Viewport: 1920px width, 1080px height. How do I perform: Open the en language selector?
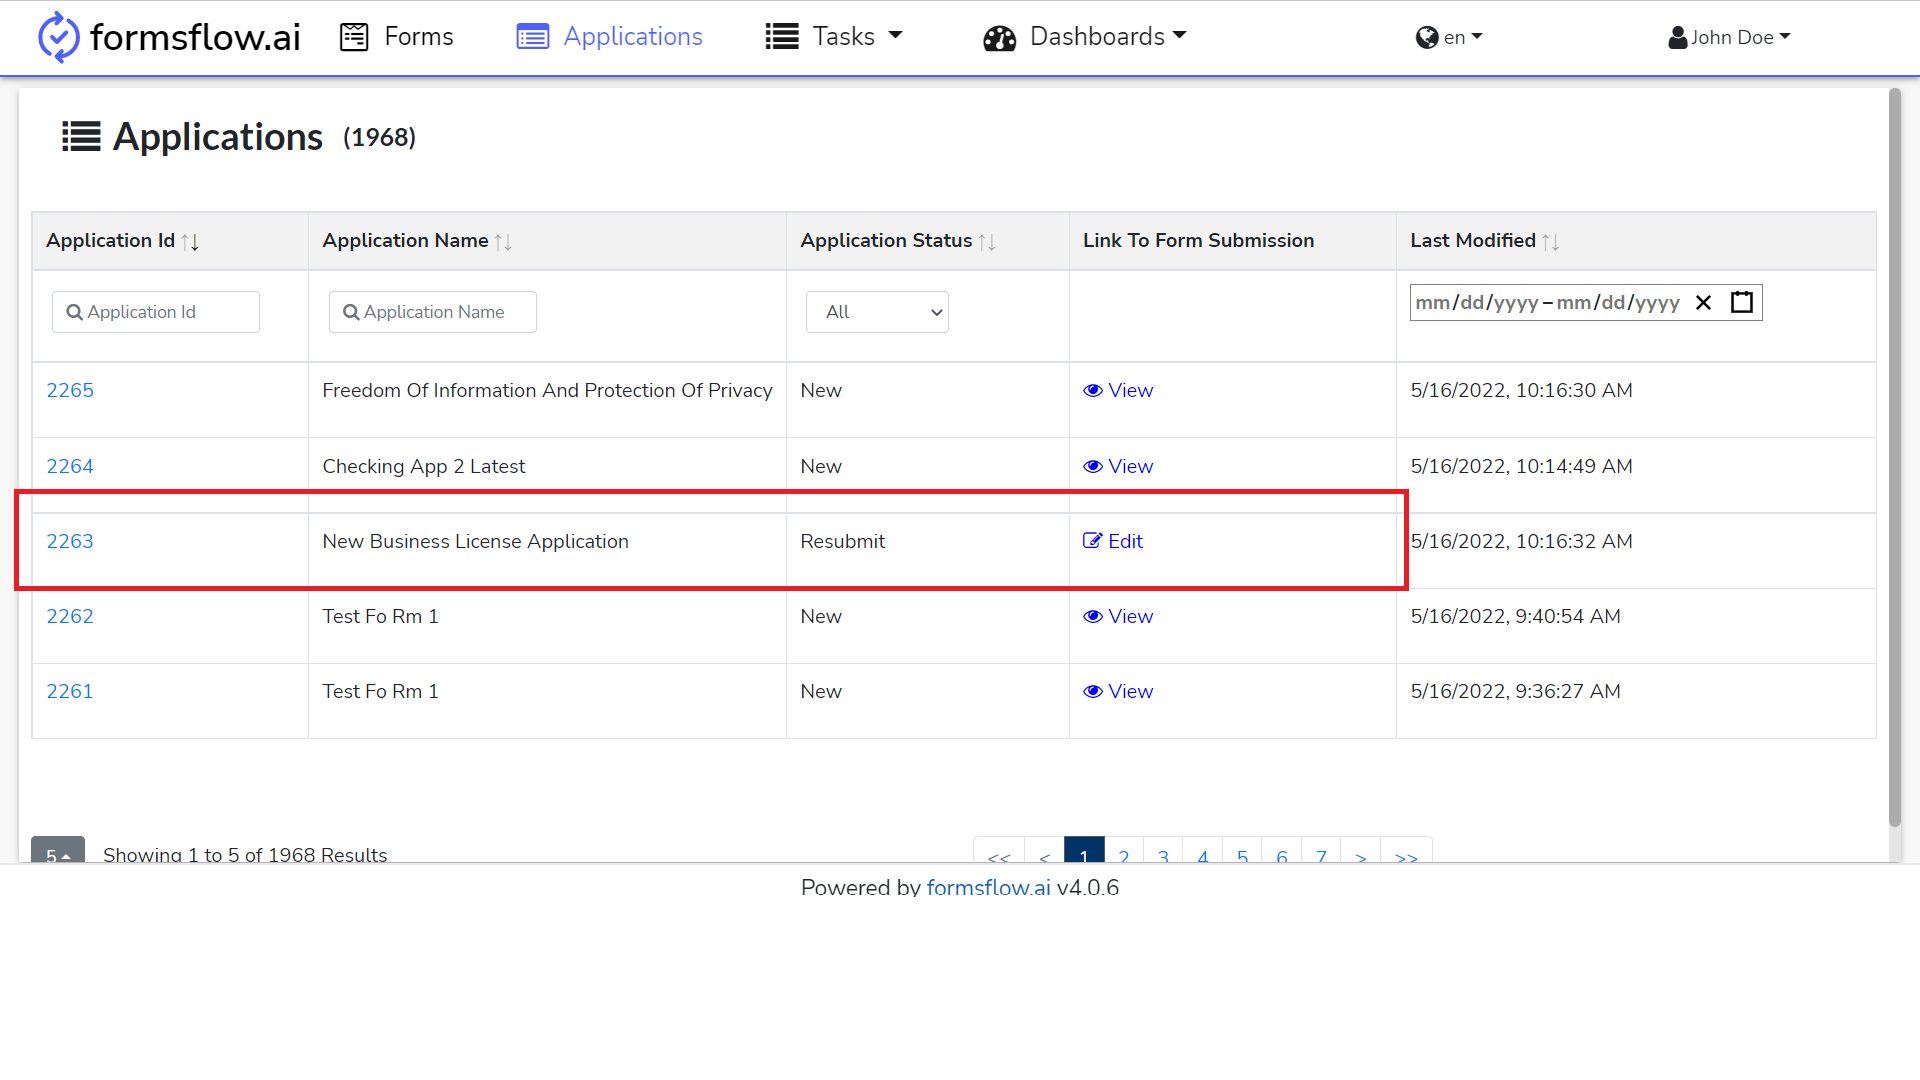click(x=1449, y=37)
